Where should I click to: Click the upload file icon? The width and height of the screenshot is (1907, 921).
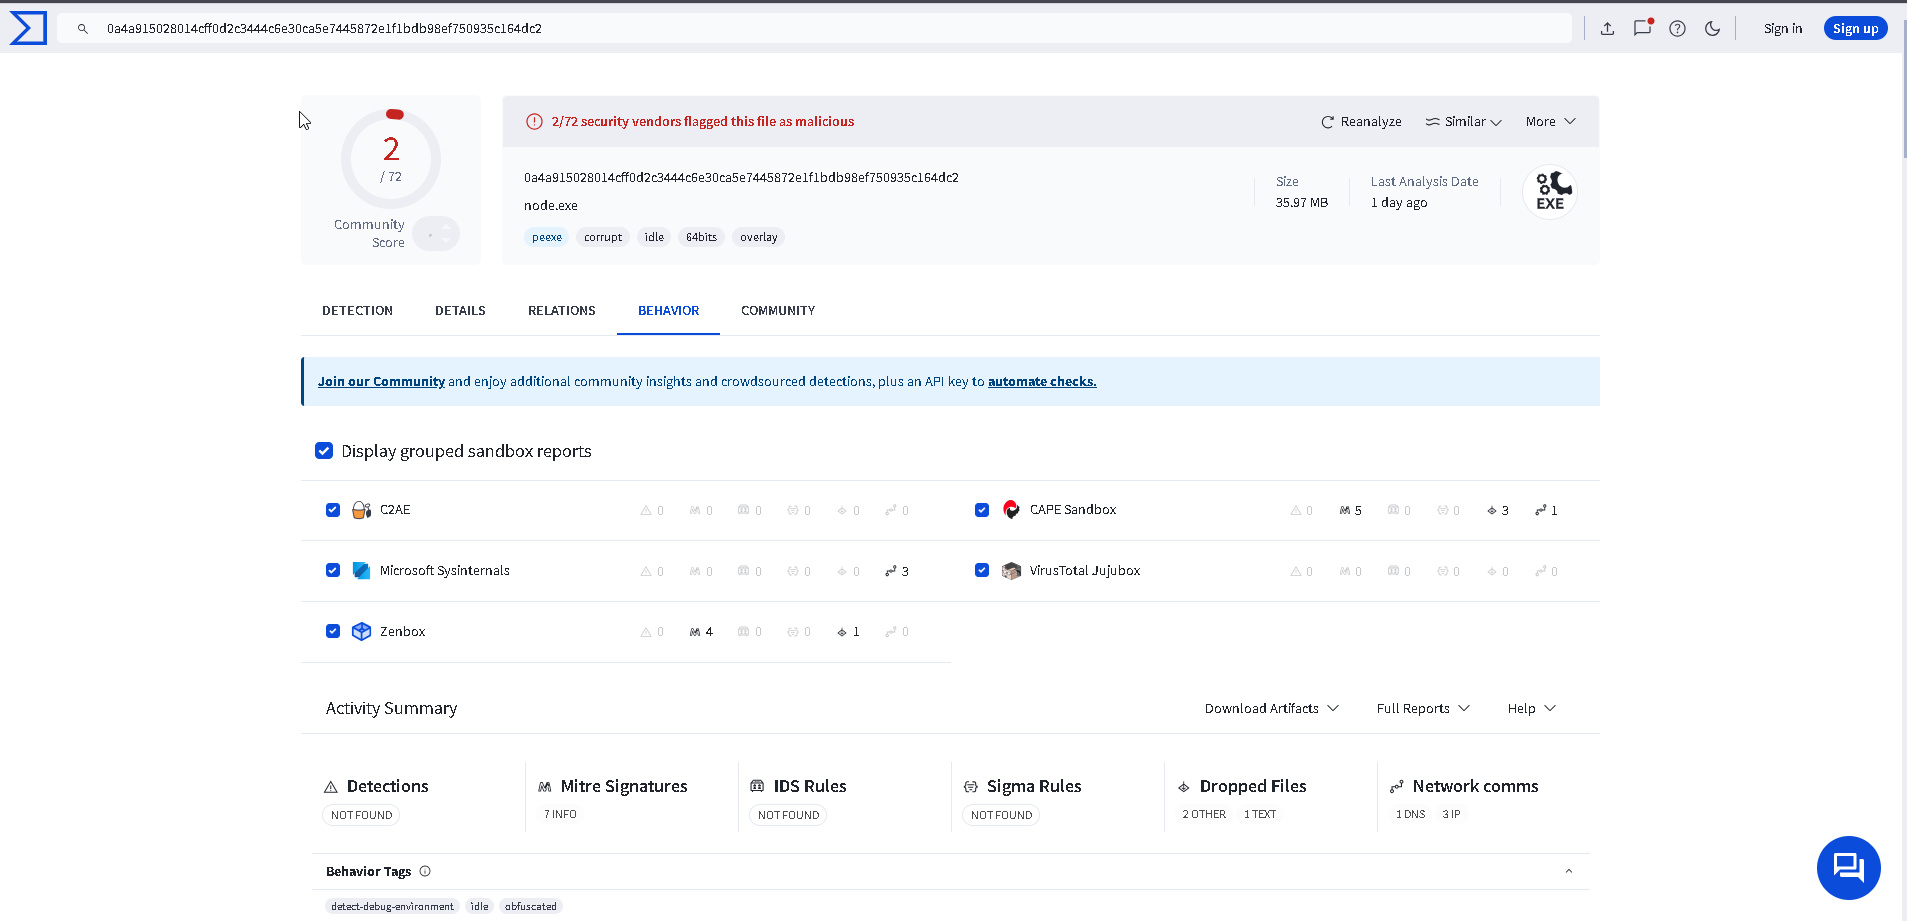[x=1607, y=28]
